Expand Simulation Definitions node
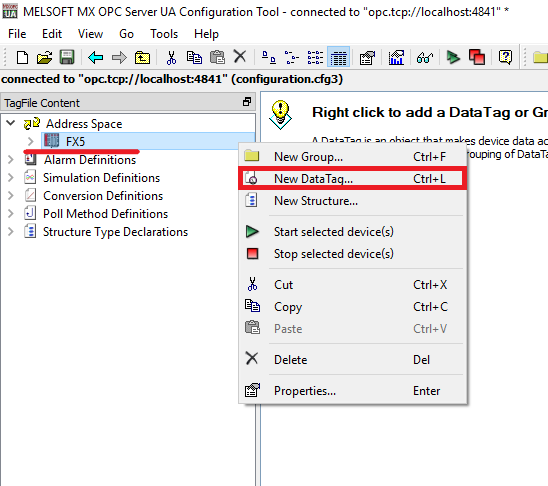The height and width of the screenshot is (486, 548). 11,177
